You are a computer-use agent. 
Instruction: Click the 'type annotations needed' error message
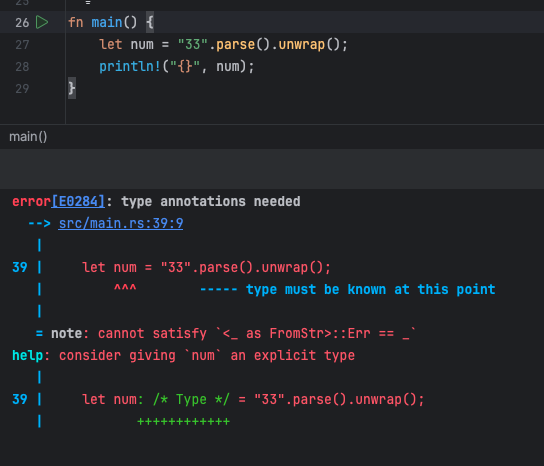(211, 202)
